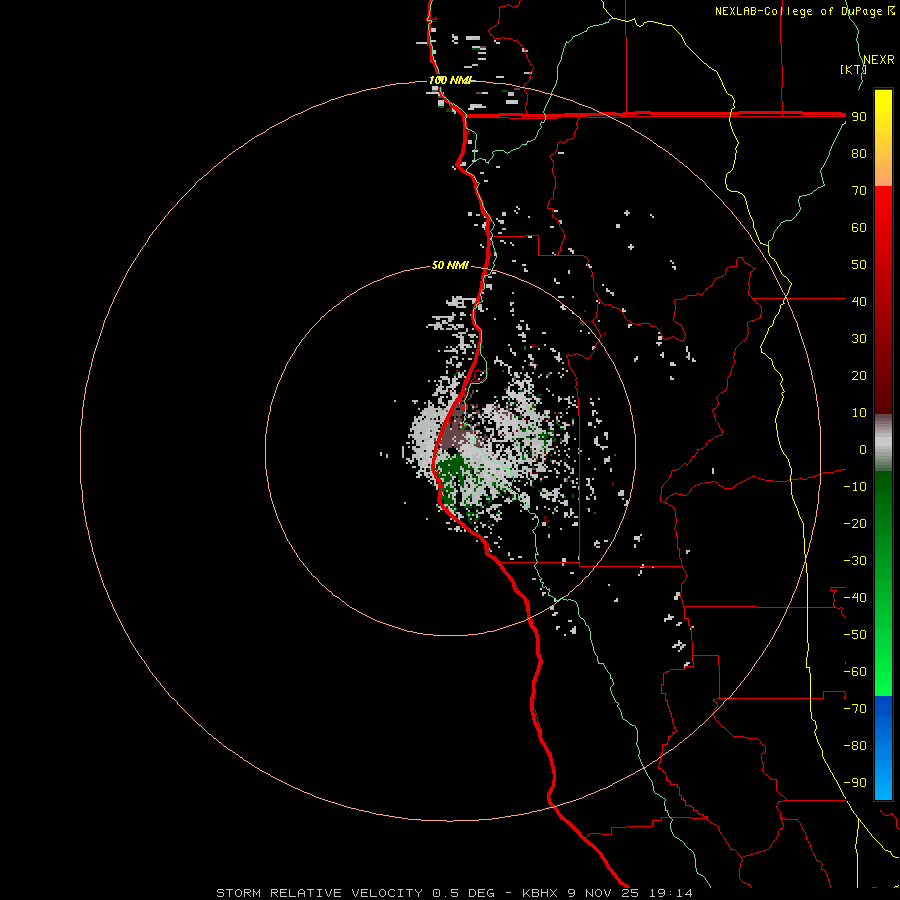Pick the bright green segment near -60 on color bar
900x900 pixels.
[883, 666]
